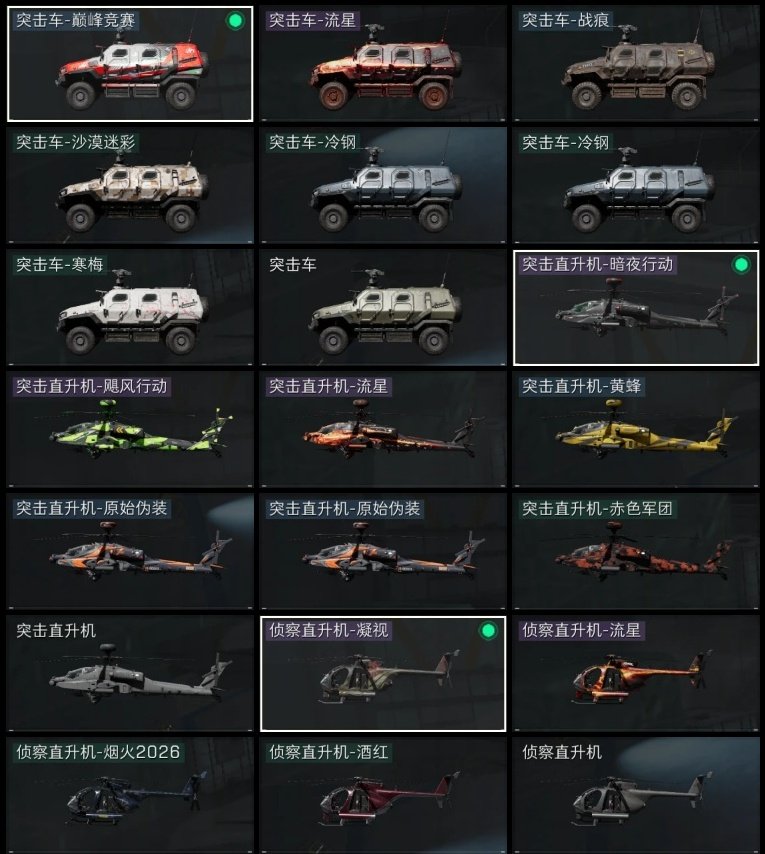Select the default 侦察直升机 skin
Viewport: 765px width, 854px height.
[636, 795]
